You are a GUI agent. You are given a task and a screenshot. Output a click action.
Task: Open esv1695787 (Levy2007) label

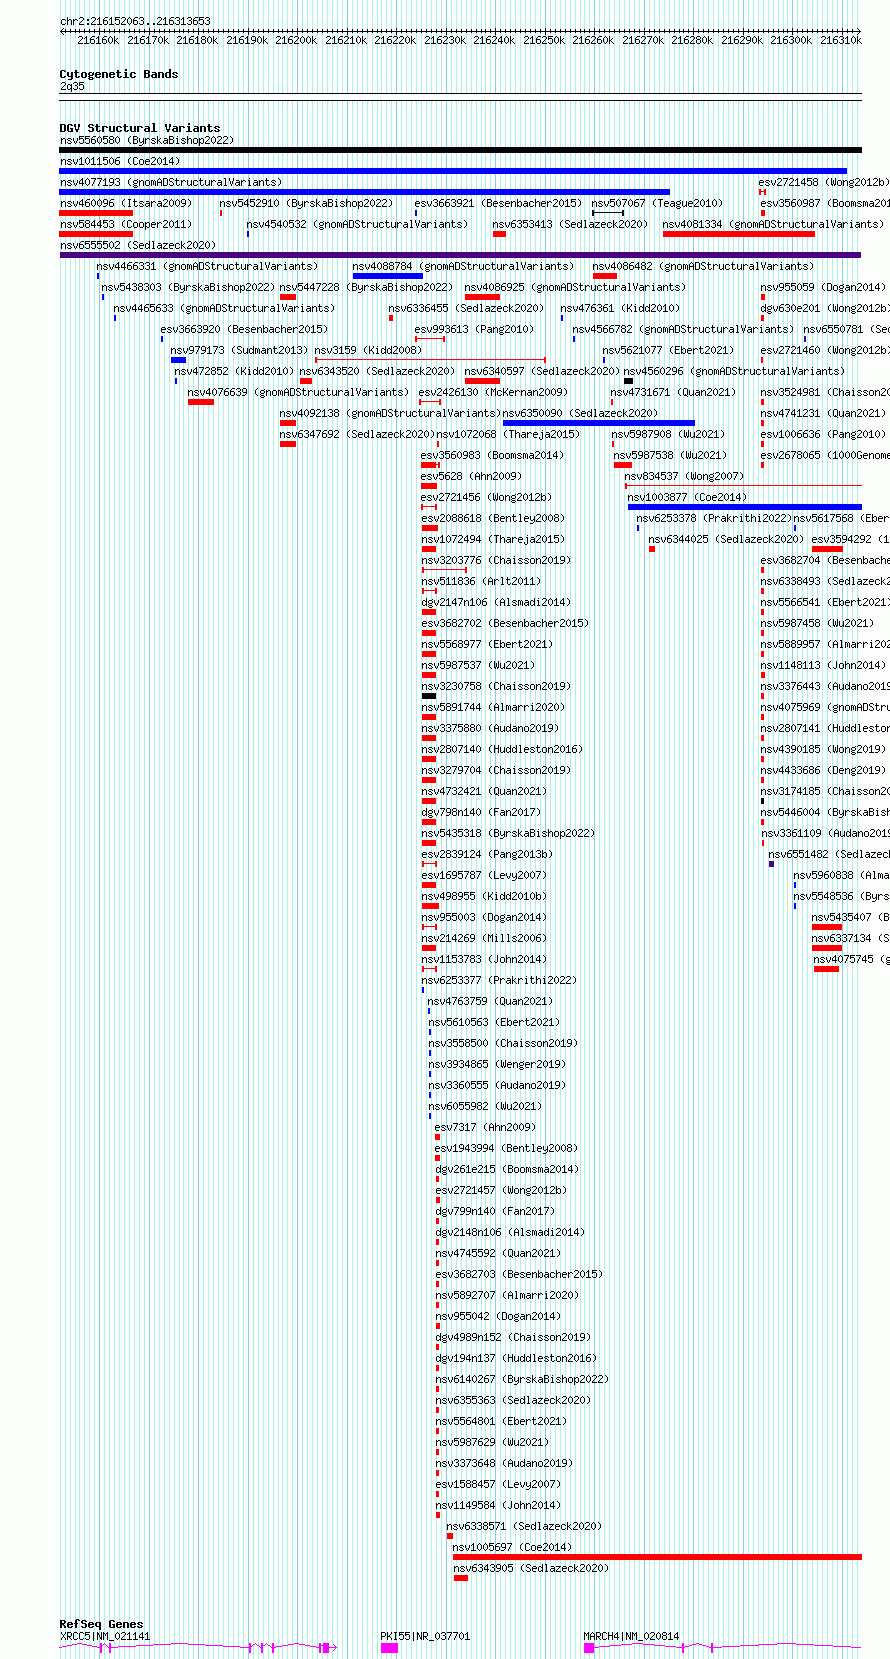click(x=484, y=876)
